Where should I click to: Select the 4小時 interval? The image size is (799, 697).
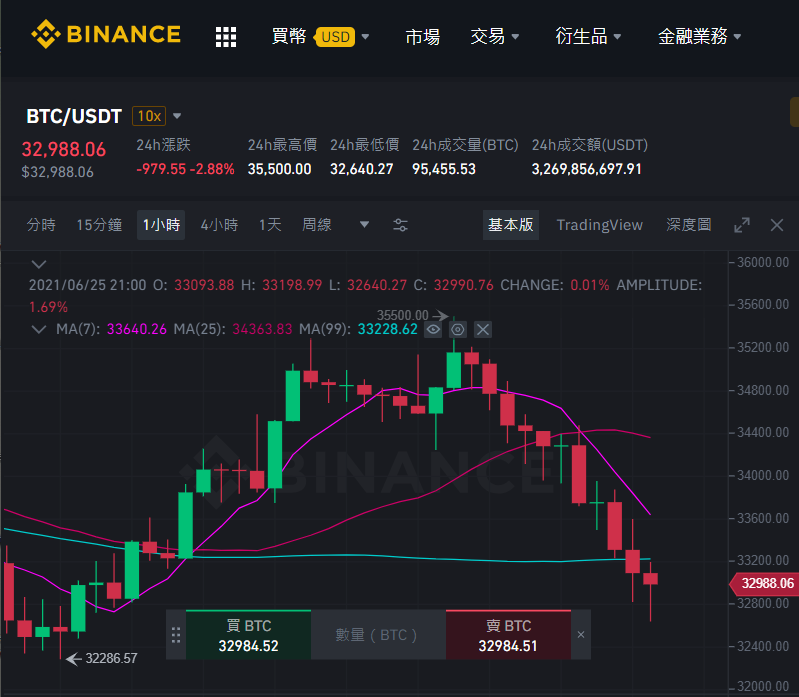219,225
